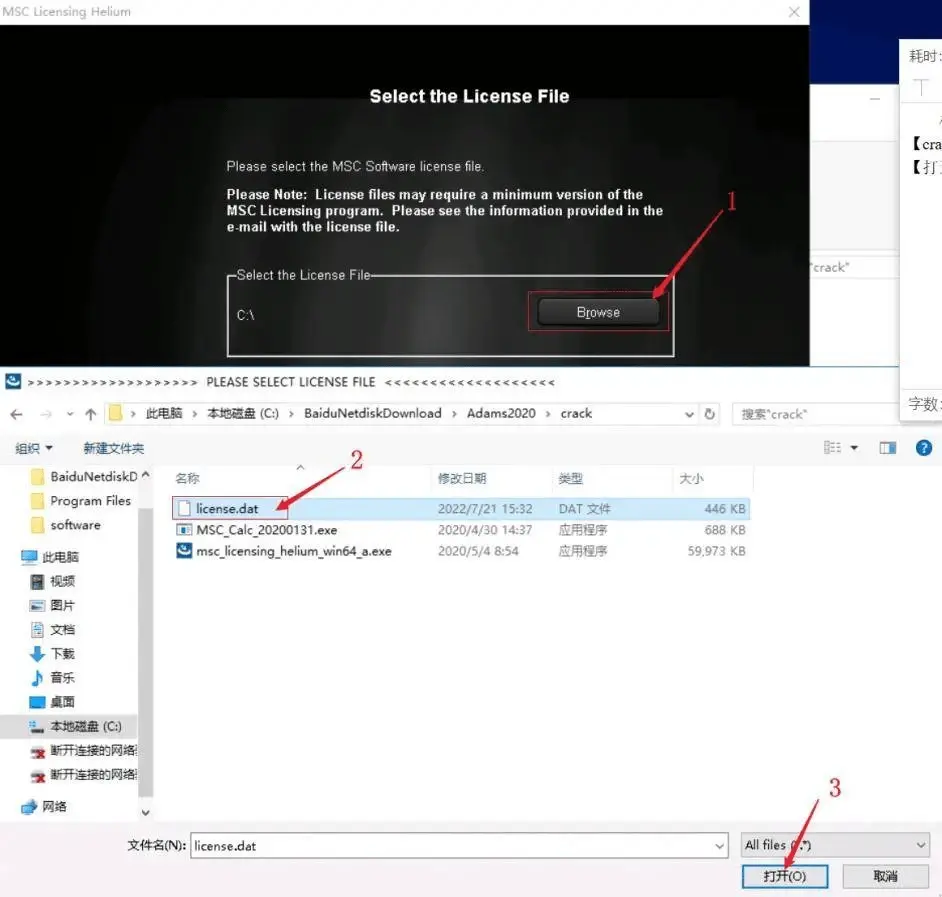Change the file view layout icon
Screen dimensions: 942x897
832,448
